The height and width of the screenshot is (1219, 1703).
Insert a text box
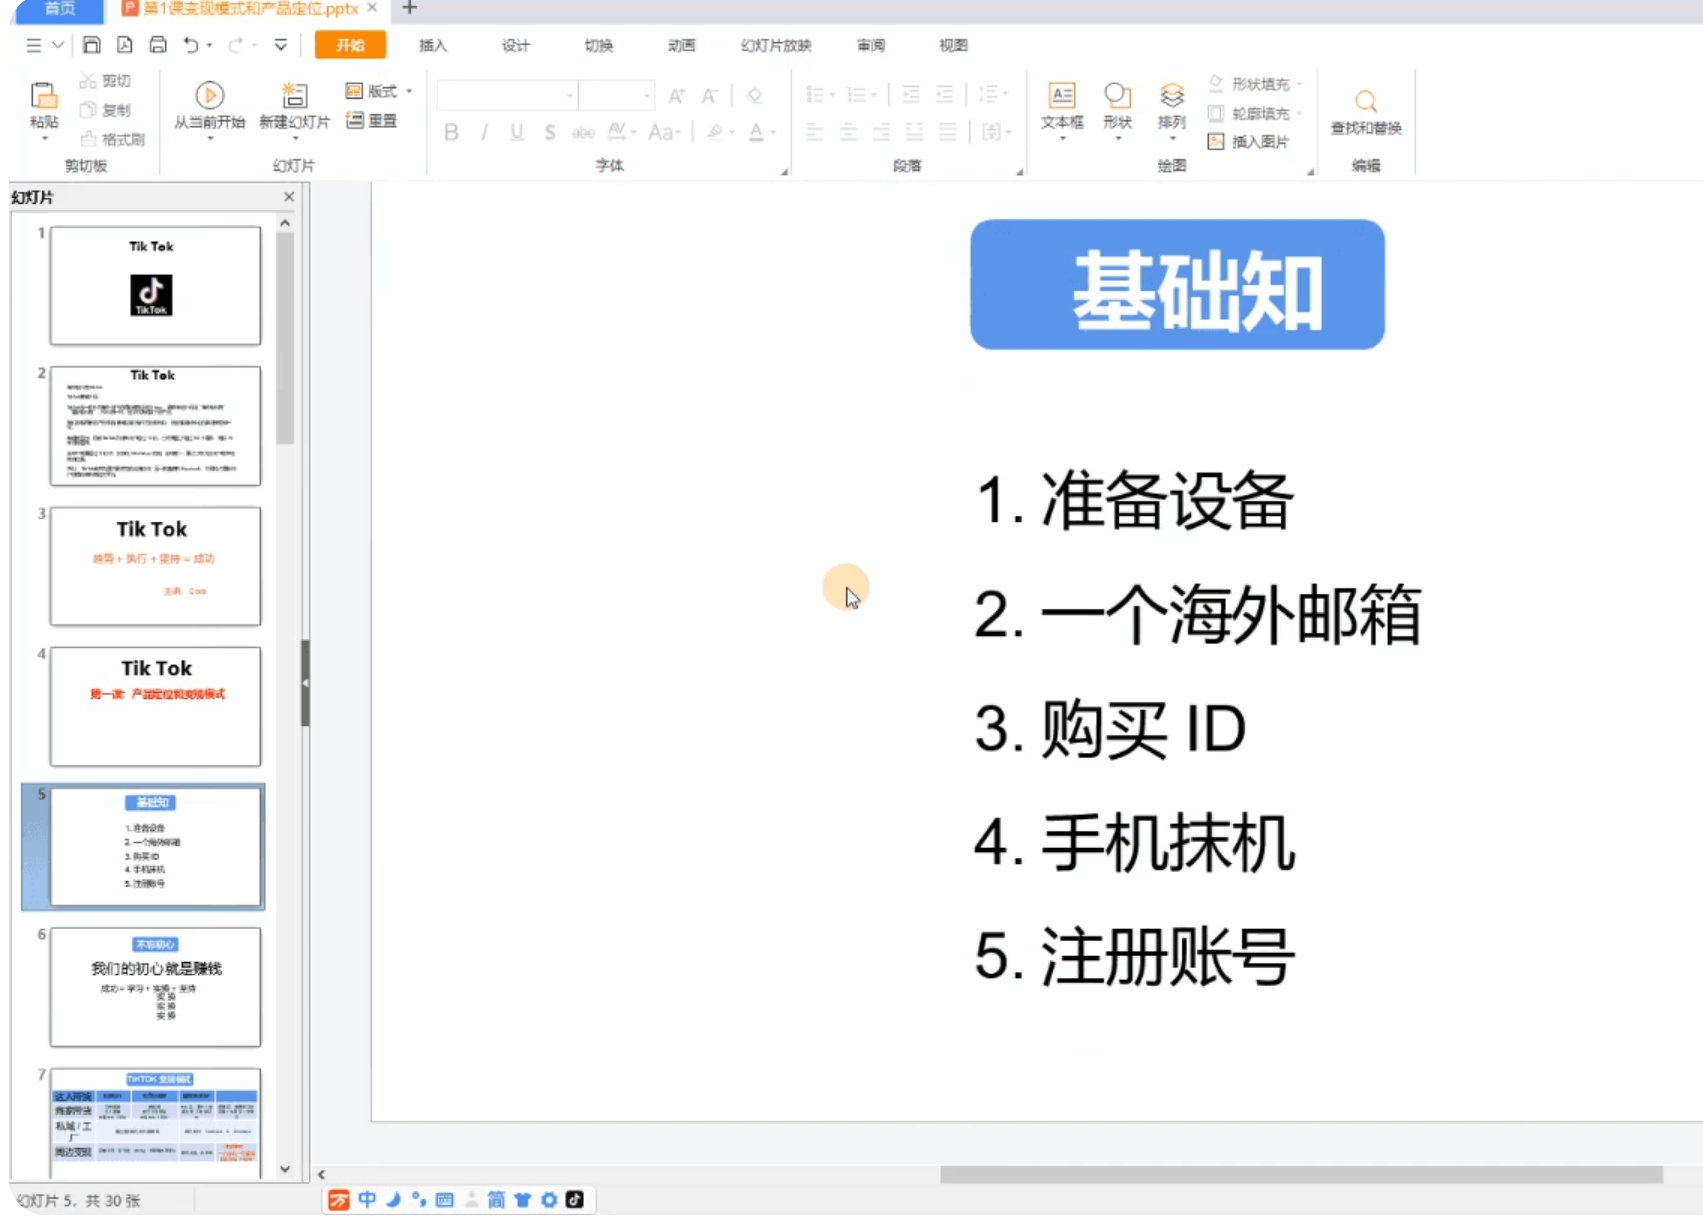pyautogui.click(x=1061, y=97)
